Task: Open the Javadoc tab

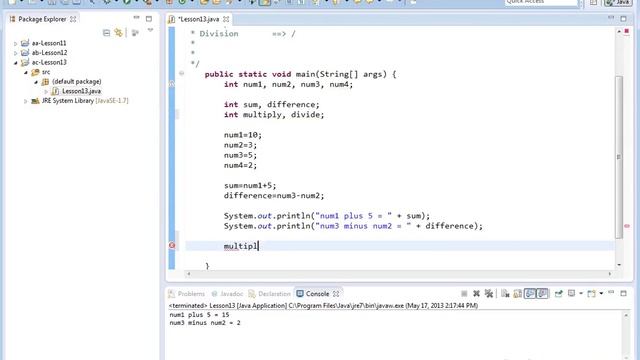Action: click(x=227, y=294)
